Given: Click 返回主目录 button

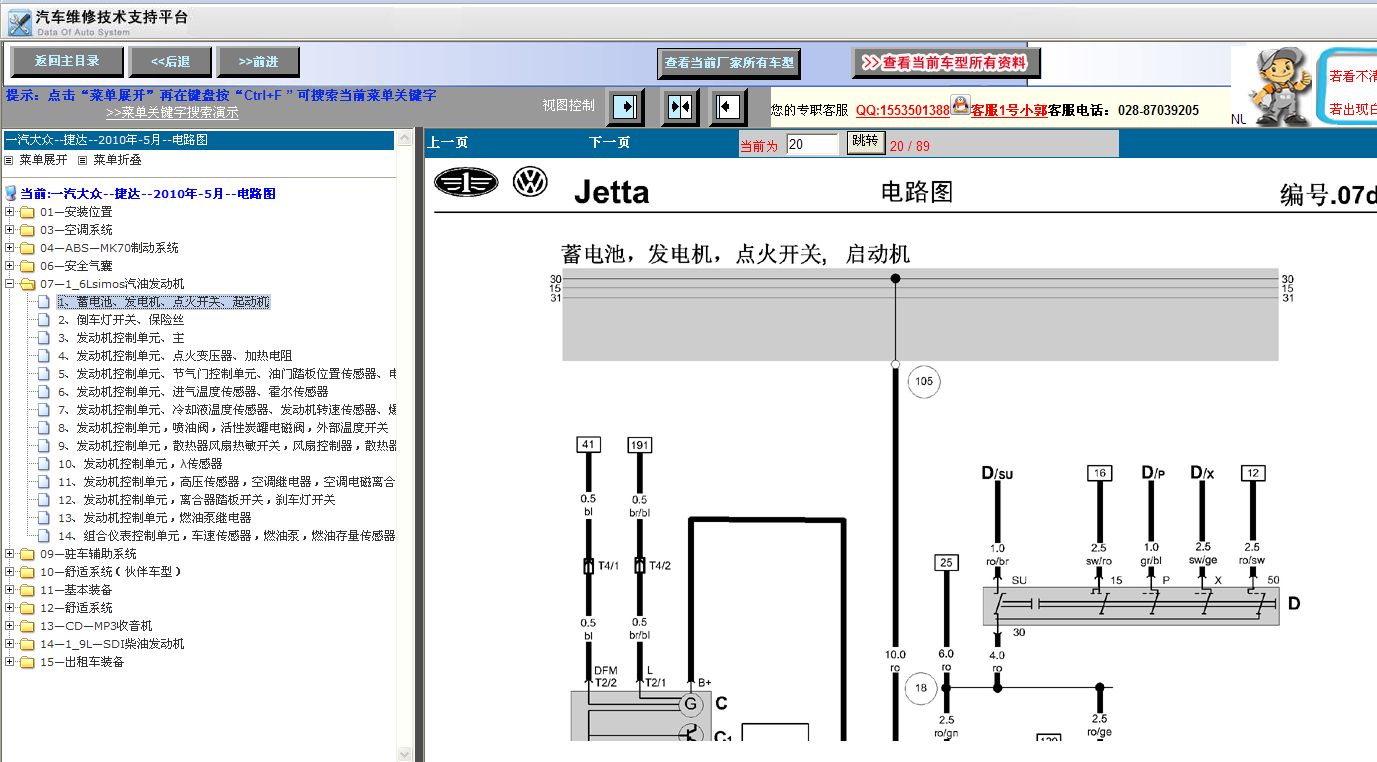Looking at the screenshot, I should pyautogui.click(x=67, y=62).
